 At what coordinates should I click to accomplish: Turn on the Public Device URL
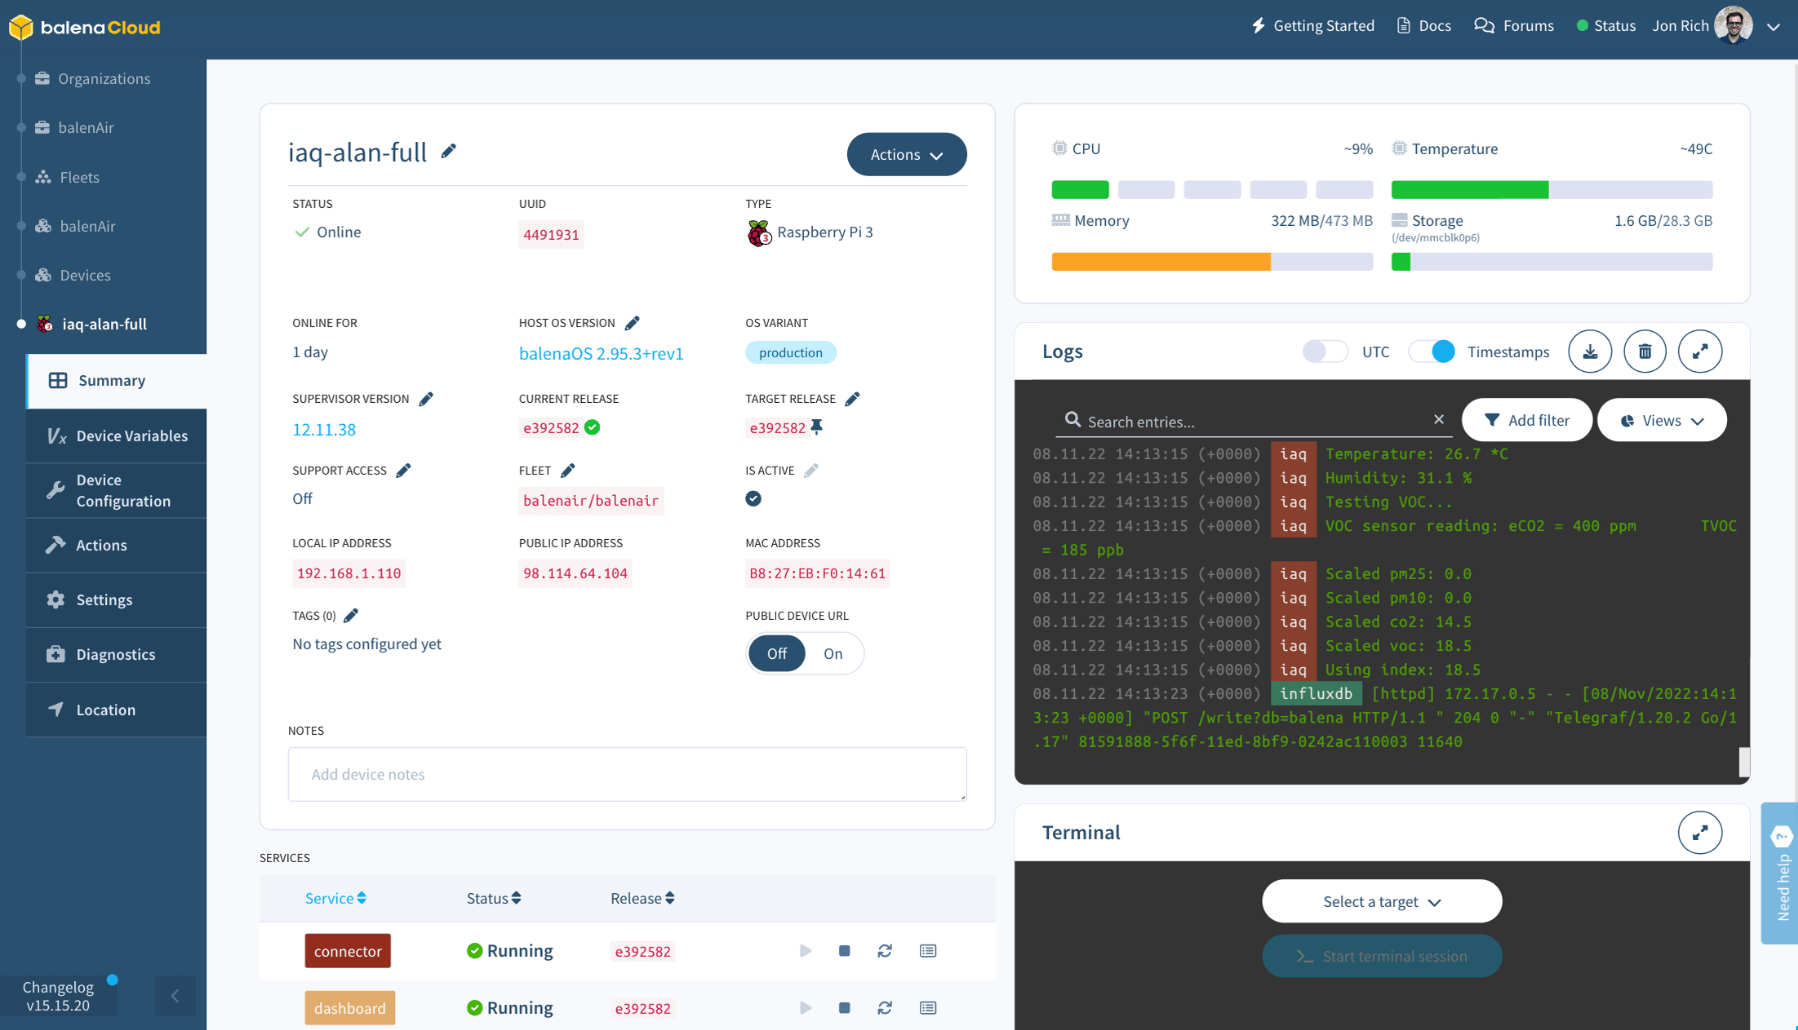pos(833,653)
